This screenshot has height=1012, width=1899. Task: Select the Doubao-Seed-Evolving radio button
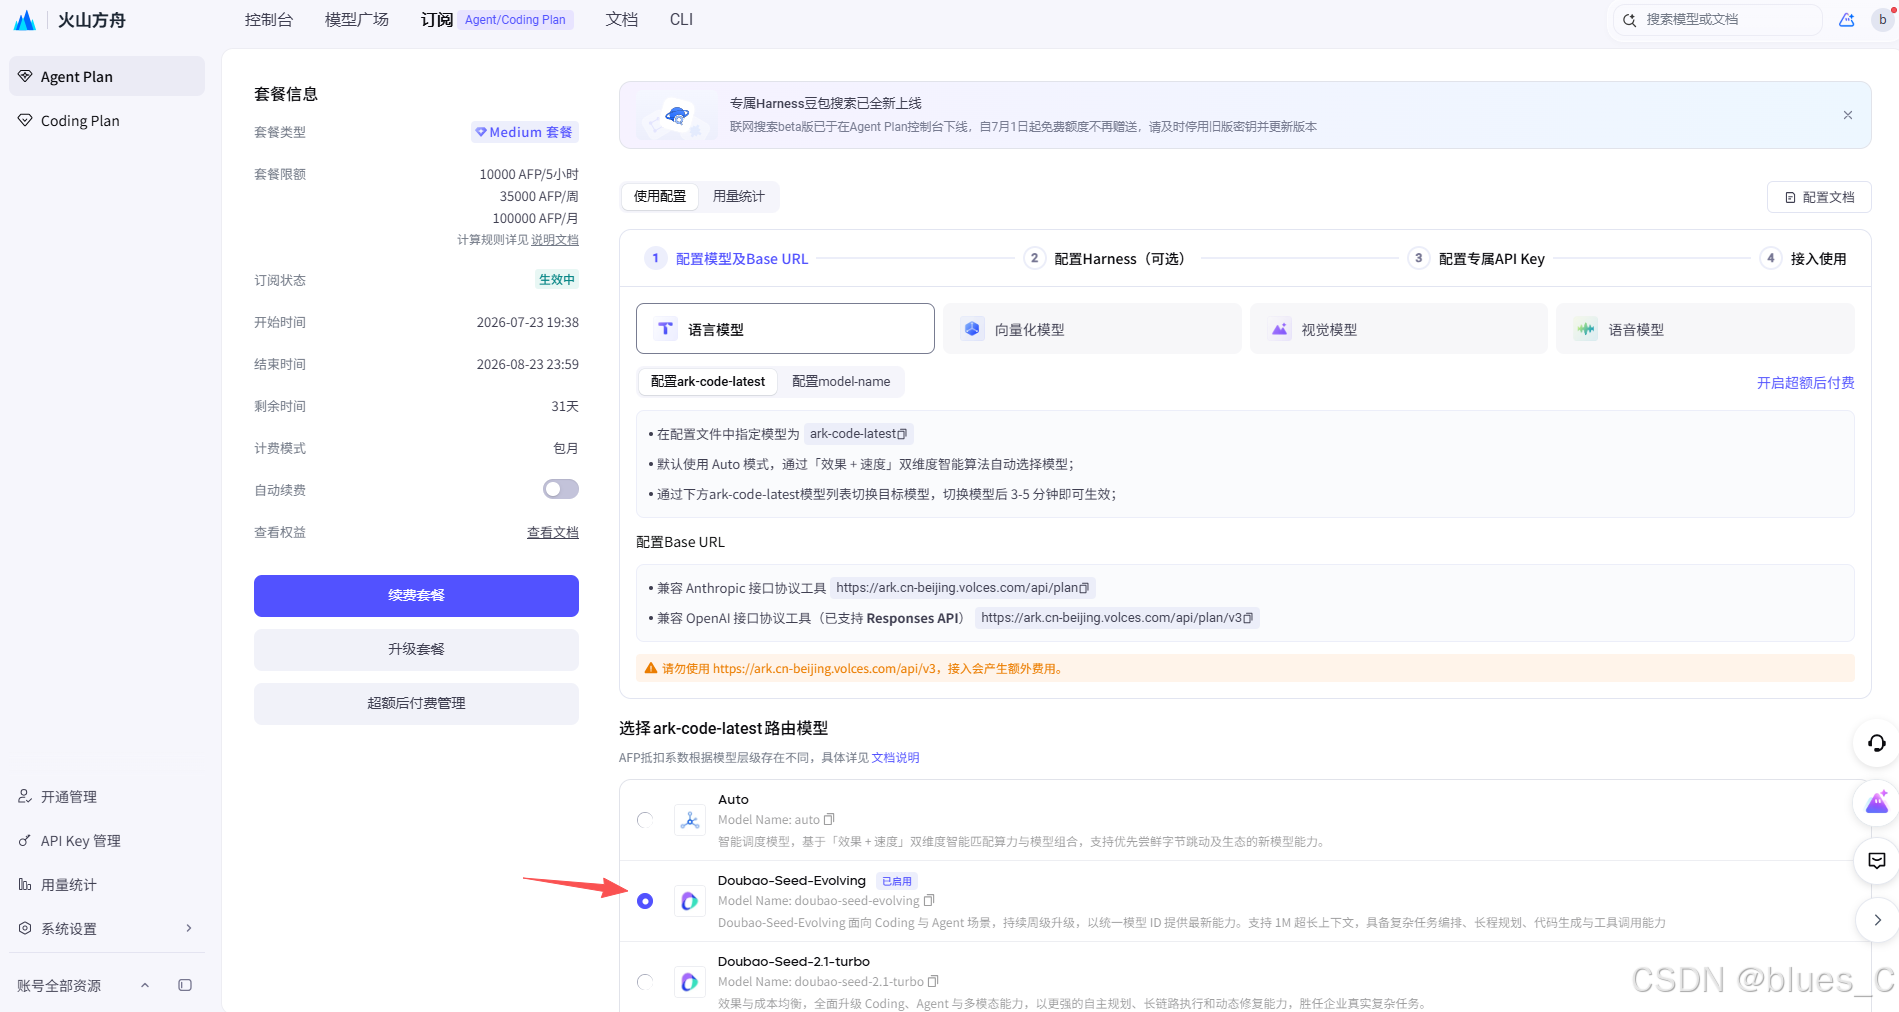click(x=645, y=901)
